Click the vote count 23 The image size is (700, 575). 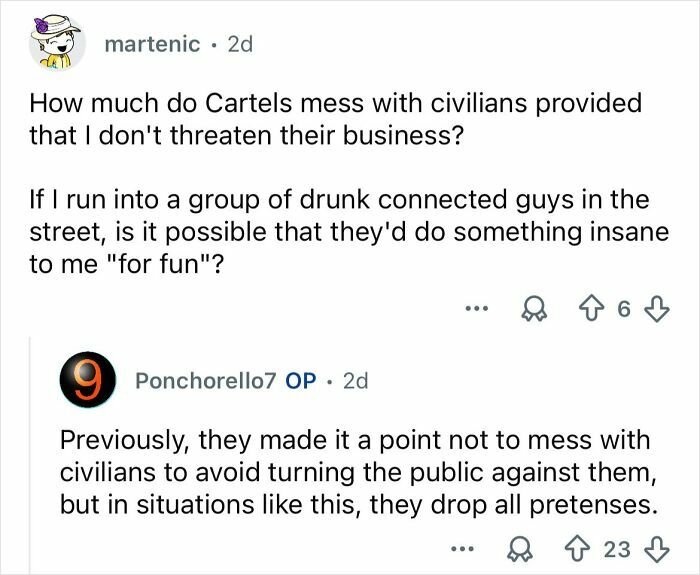(x=618, y=549)
